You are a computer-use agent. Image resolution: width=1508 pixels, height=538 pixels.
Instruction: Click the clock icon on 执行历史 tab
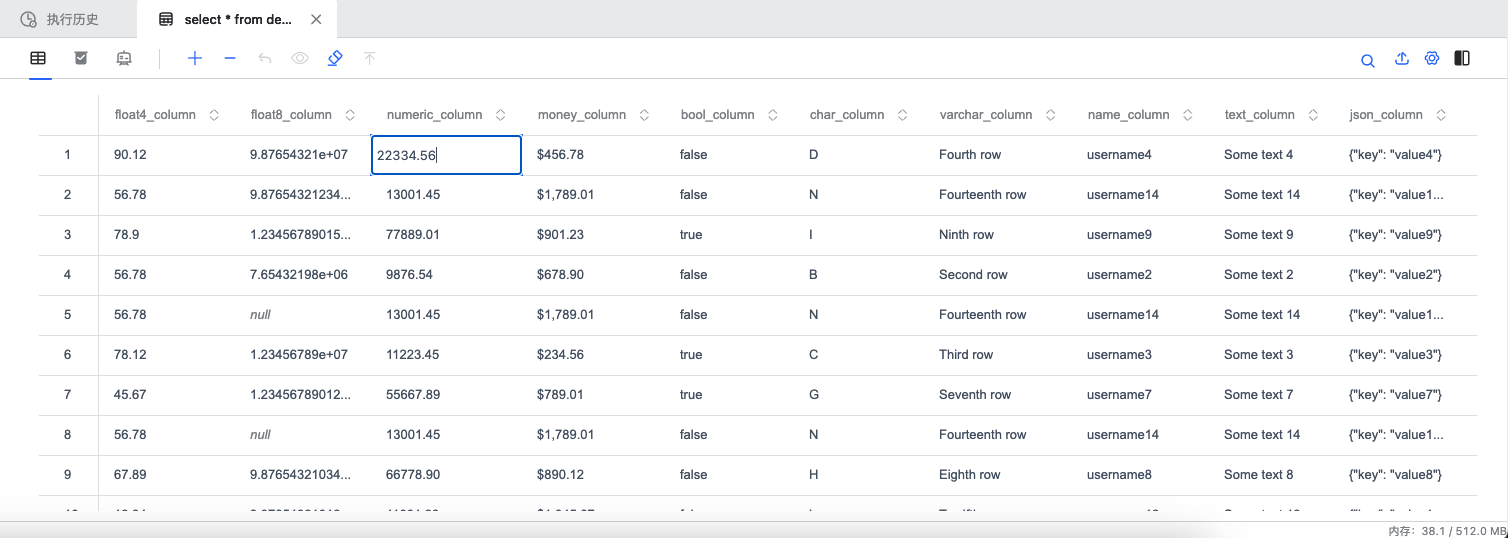click(x=28, y=19)
